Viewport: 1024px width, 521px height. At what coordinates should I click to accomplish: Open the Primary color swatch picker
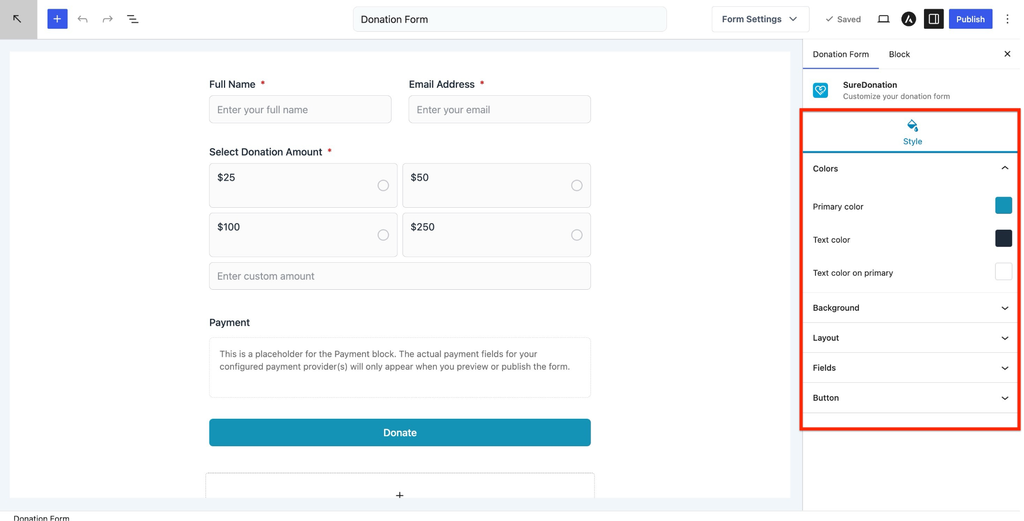(x=1003, y=206)
